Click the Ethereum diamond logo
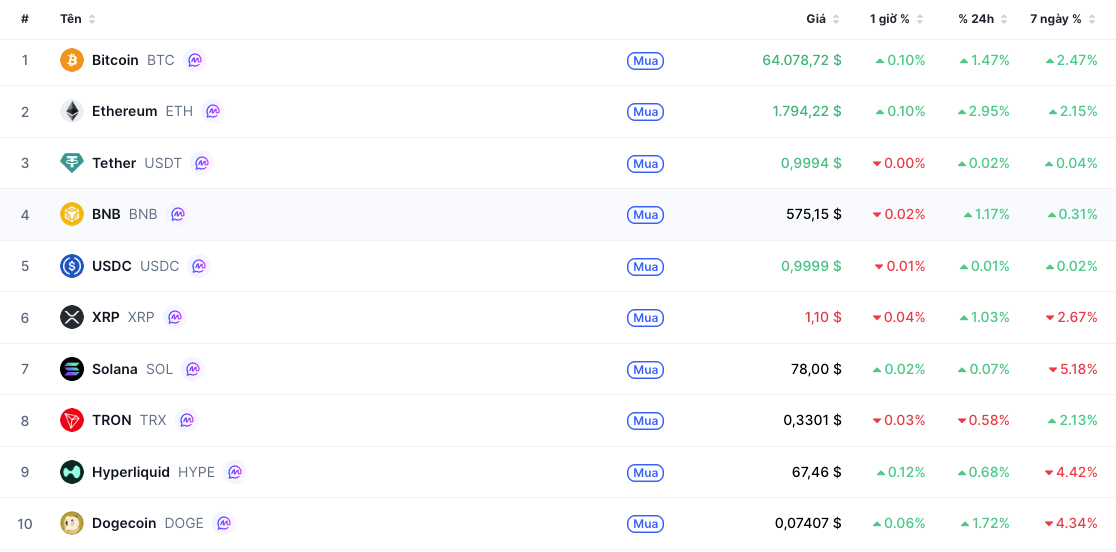The height and width of the screenshot is (552, 1116). pos(72,112)
